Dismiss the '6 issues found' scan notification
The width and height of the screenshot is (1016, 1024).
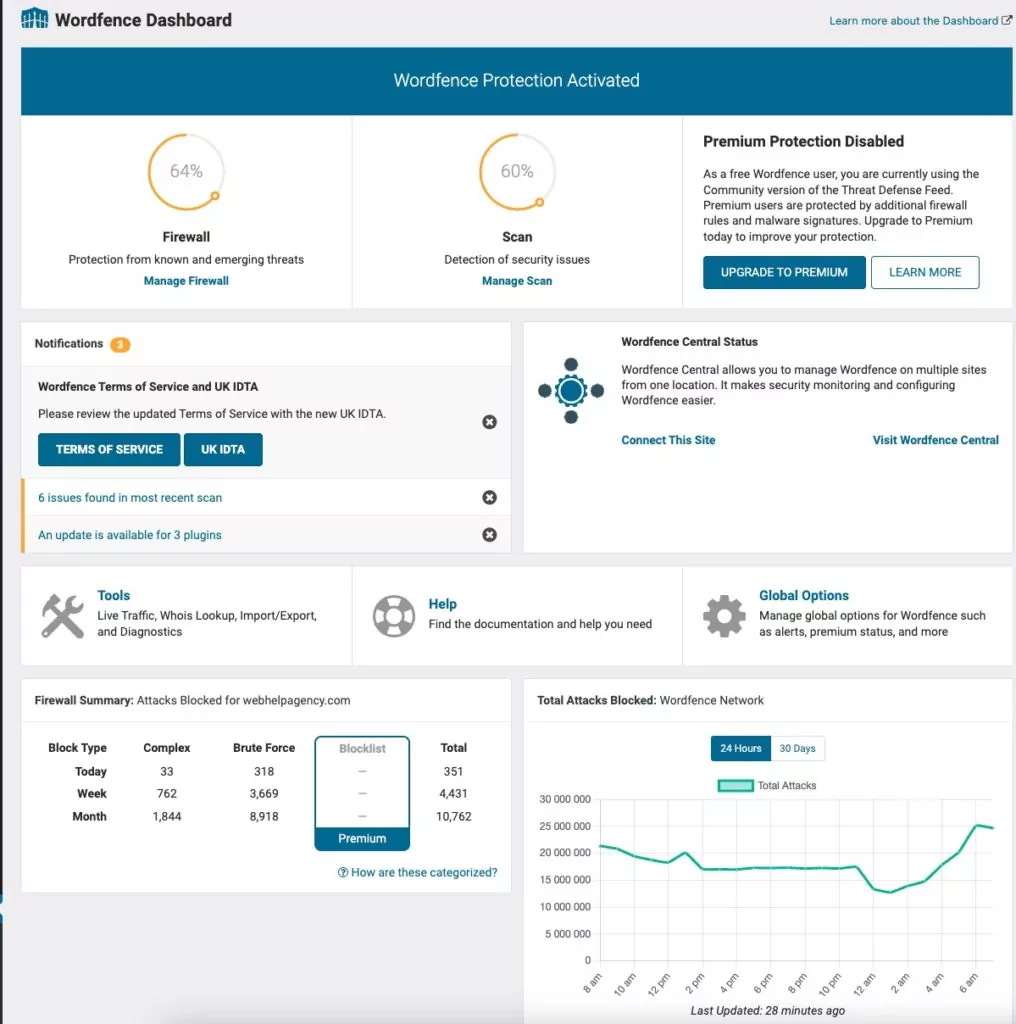pyautogui.click(x=489, y=497)
